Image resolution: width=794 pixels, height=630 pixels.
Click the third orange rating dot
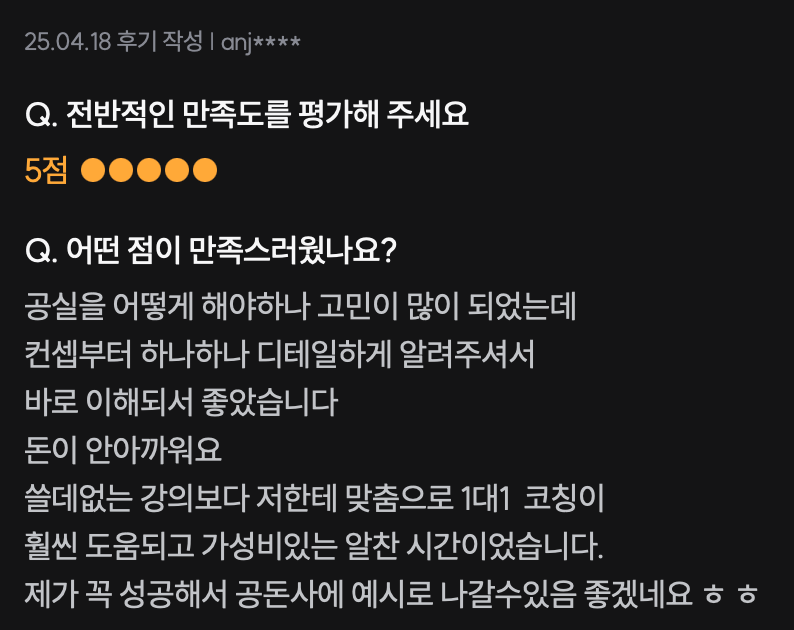[149, 170]
